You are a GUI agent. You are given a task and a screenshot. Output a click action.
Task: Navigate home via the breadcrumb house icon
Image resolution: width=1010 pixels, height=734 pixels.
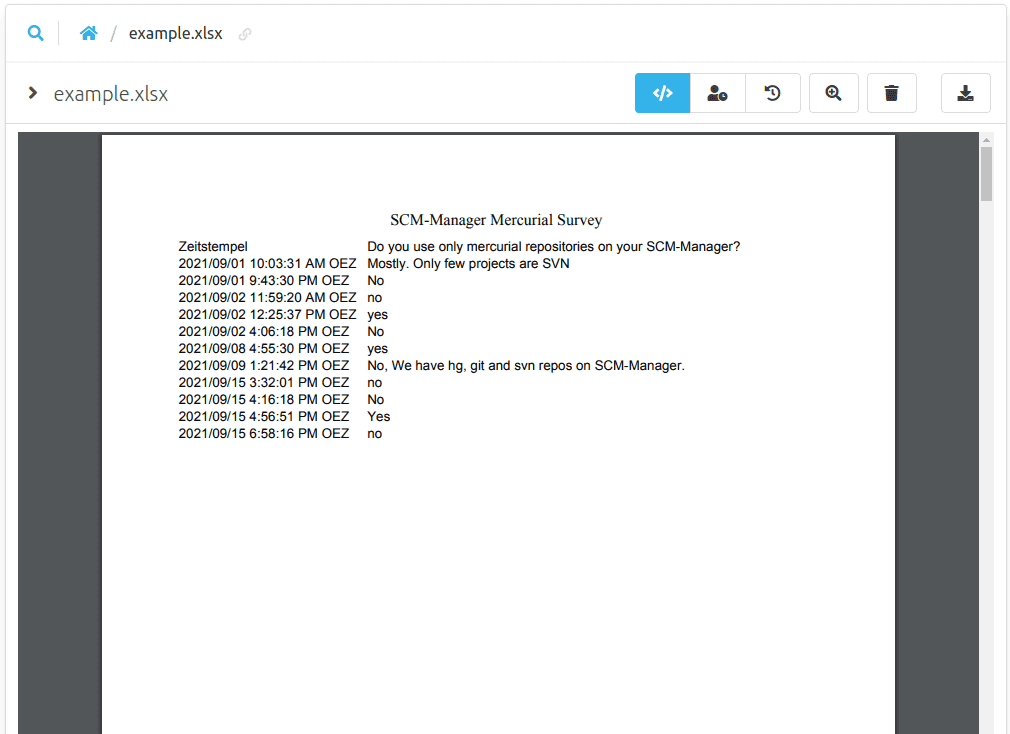tap(88, 32)
